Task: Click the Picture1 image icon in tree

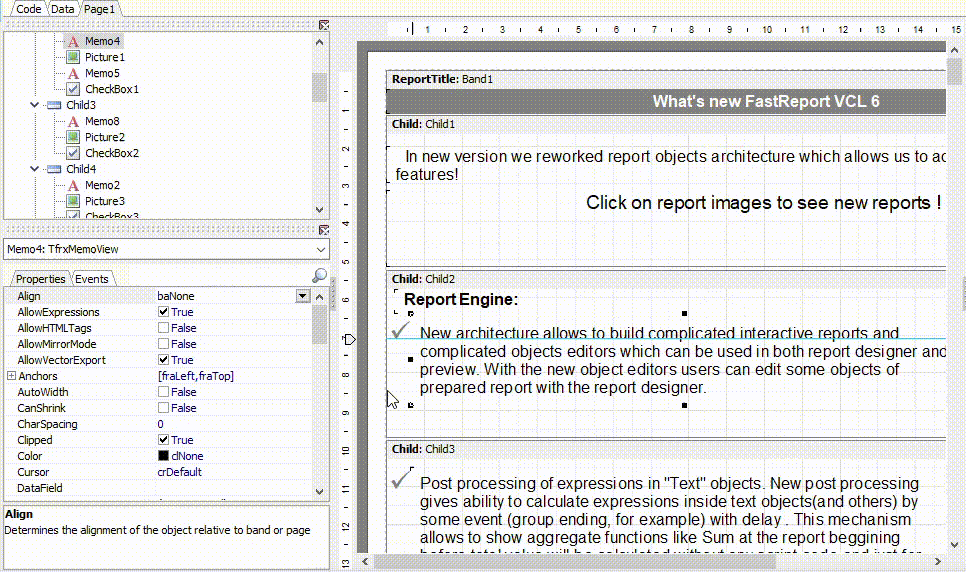Action: coord(73,57)
